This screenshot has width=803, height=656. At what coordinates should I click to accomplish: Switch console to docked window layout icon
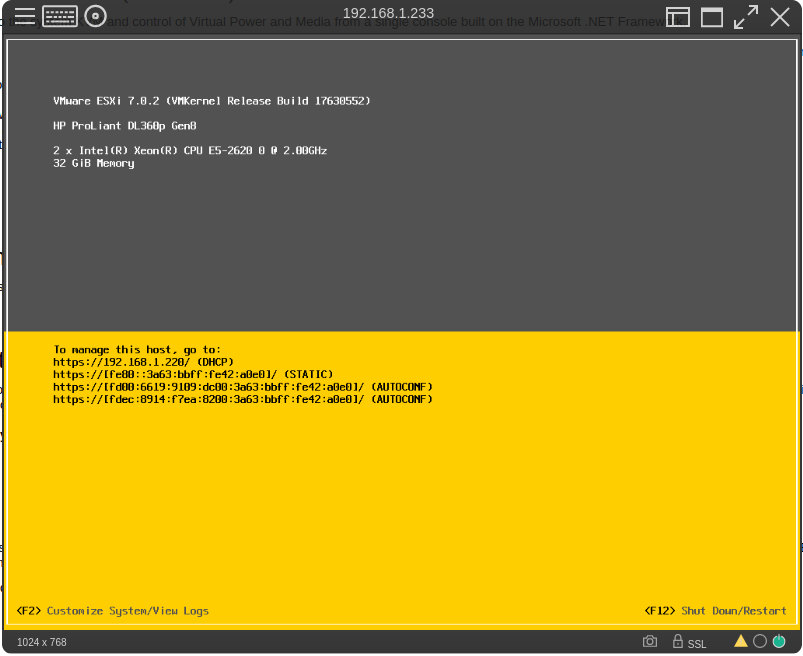pyautogui.click(x=678, y=17)
